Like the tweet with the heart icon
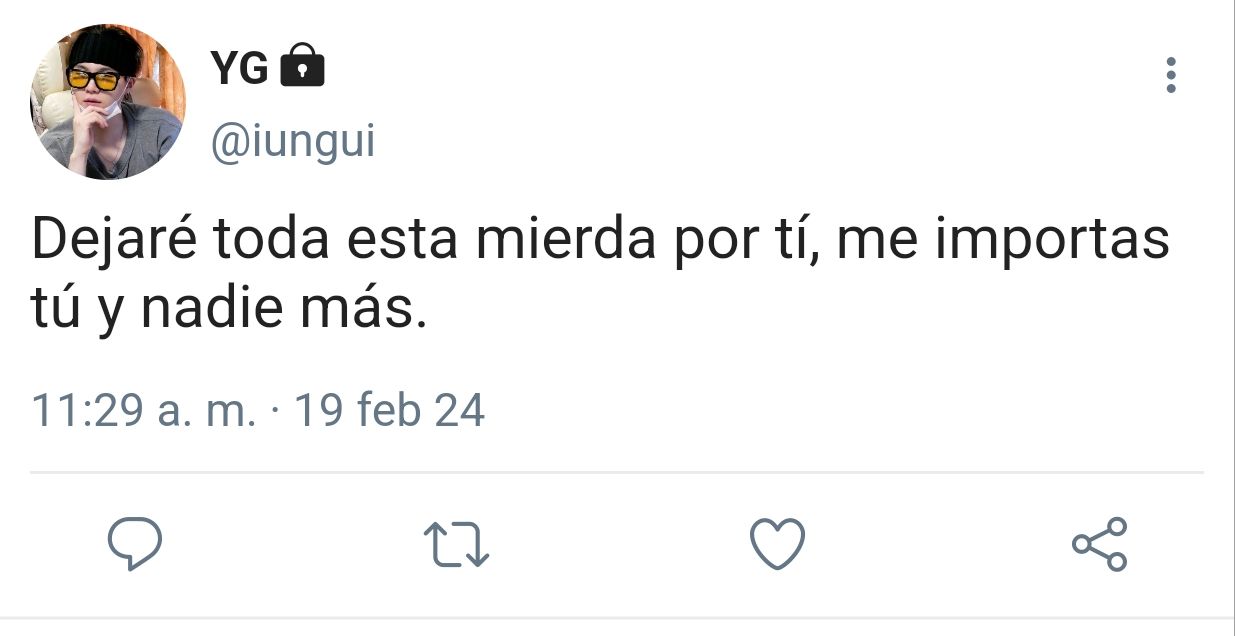 [777, 544]
